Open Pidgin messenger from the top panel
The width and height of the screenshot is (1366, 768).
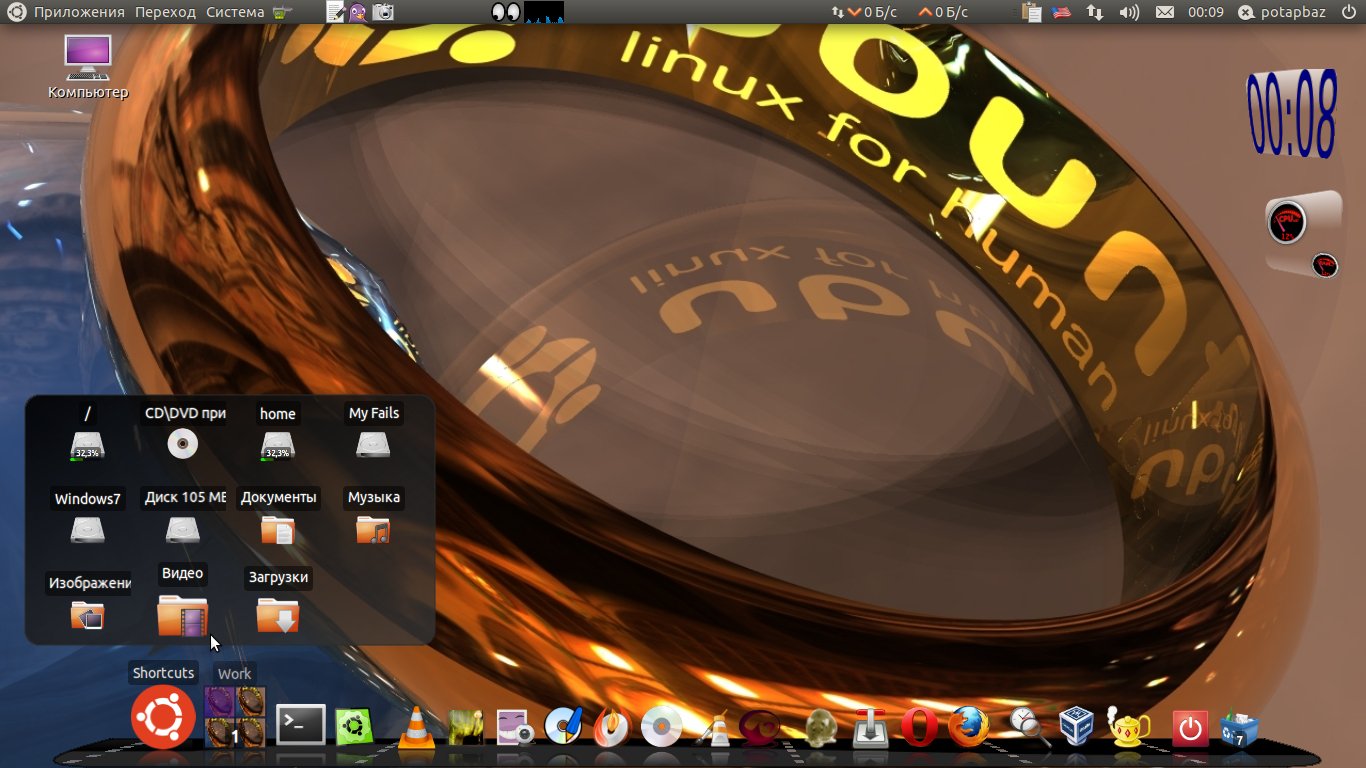click(358, 12)
